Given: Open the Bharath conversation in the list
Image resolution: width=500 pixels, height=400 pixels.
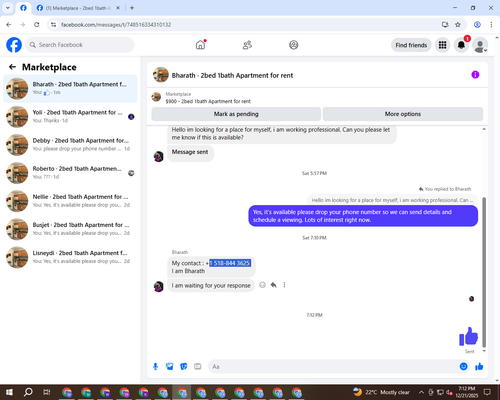Looking at the screenshot, I should pos(70,89).
